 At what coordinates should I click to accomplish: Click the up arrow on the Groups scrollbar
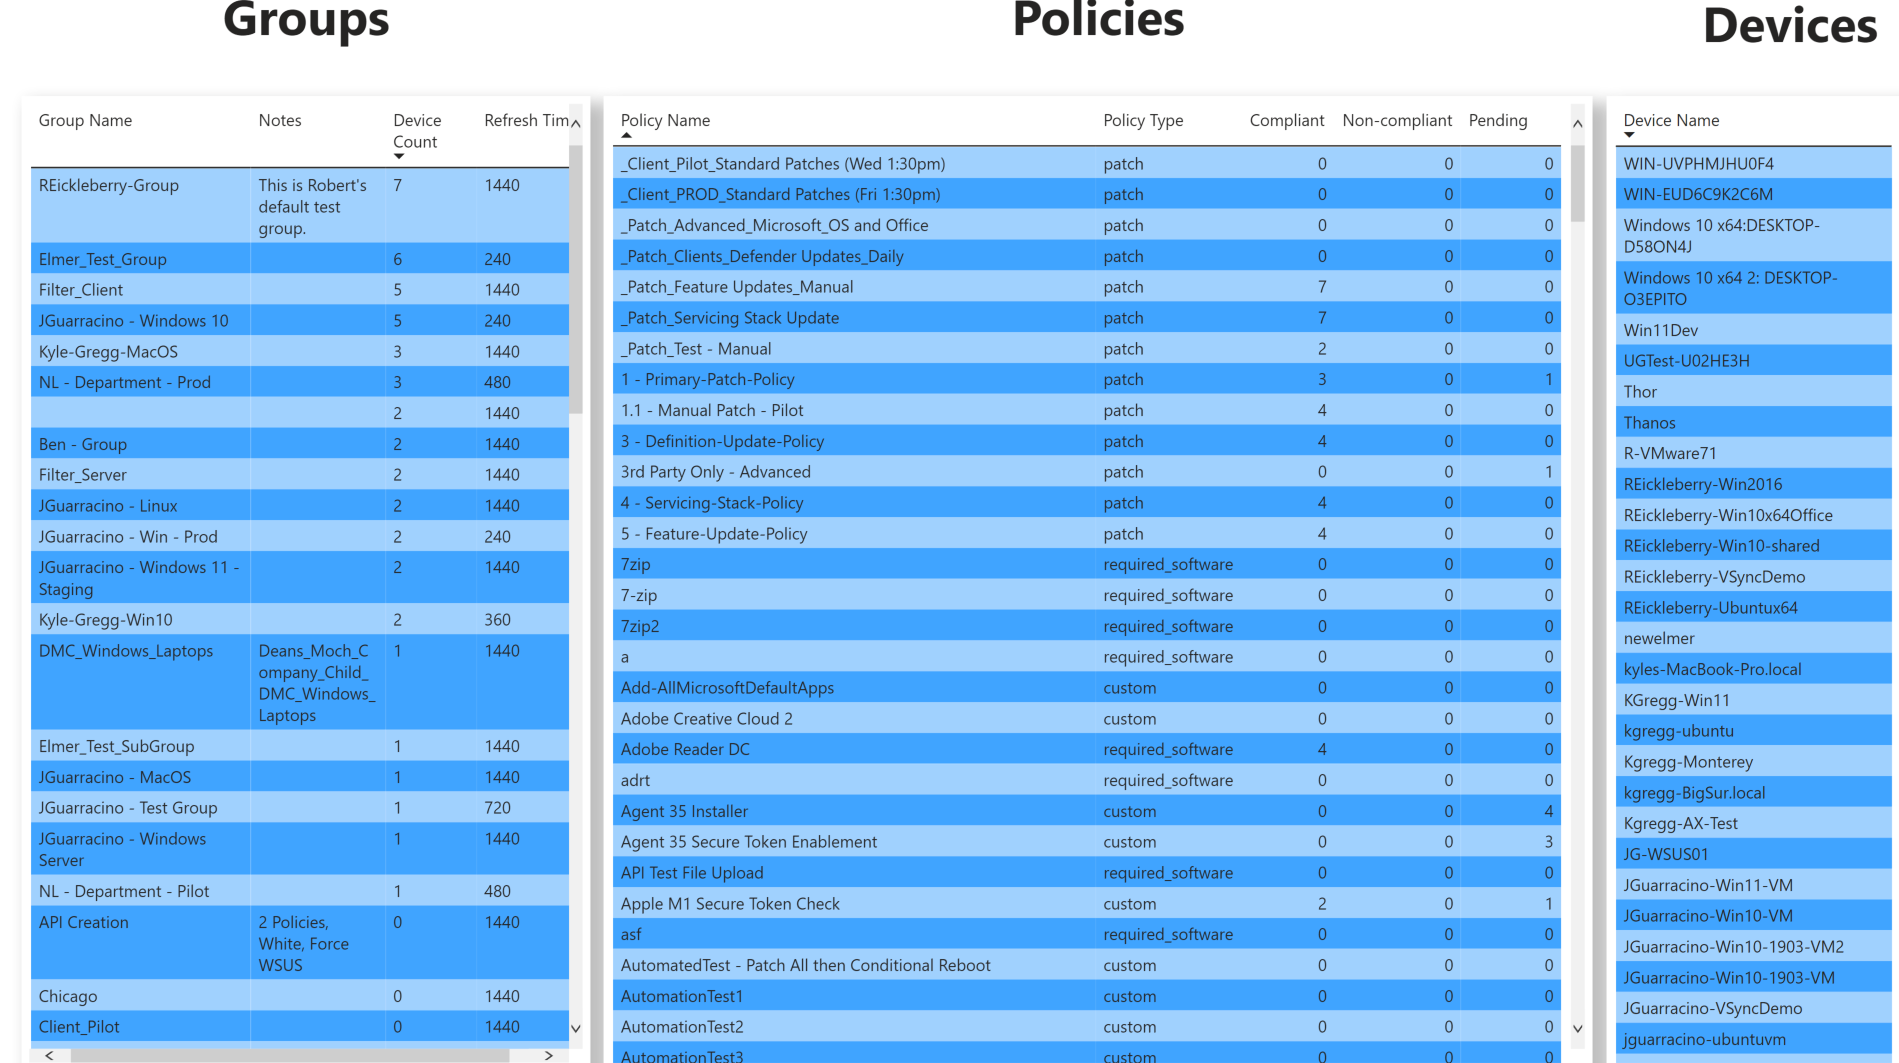click(x=576, y=121)
